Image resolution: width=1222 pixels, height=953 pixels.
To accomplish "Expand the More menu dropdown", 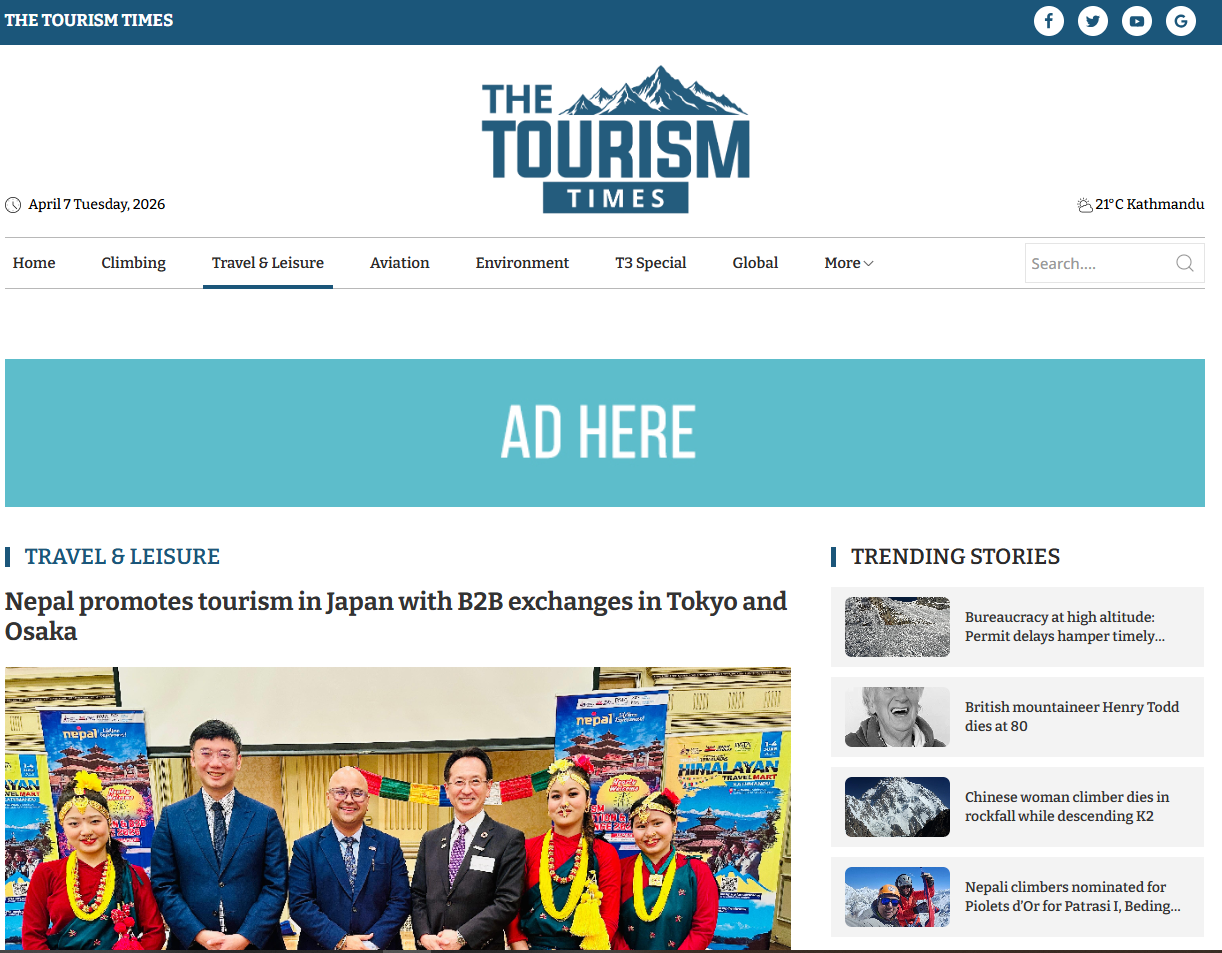I will 848,263.
